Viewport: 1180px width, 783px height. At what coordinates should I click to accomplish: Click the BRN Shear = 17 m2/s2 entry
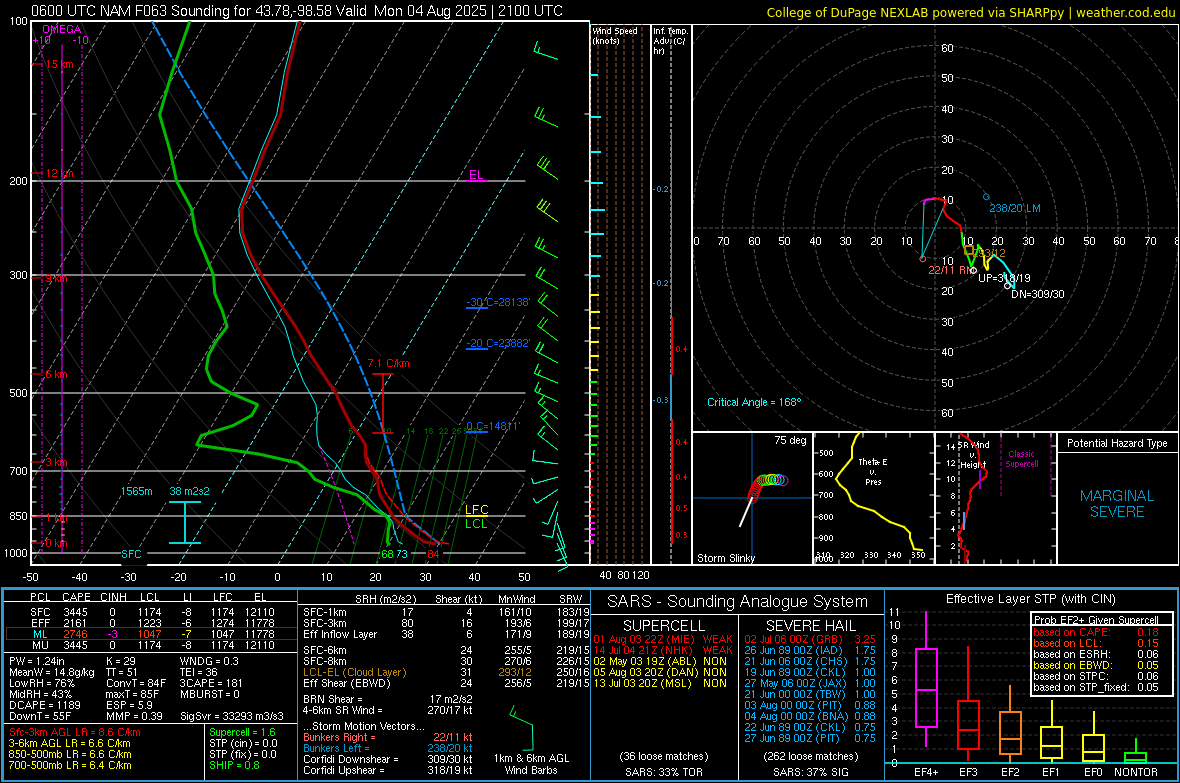coord(389,699)
